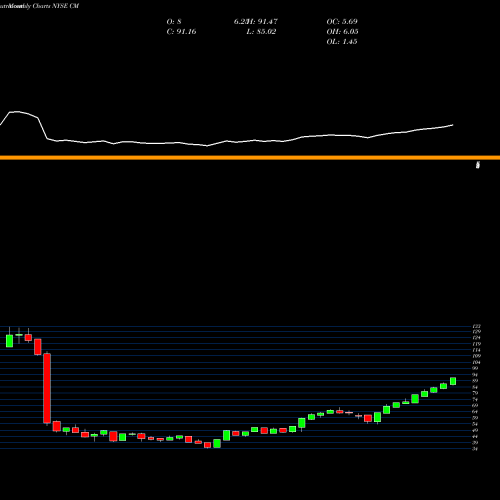The height and width of the screenshot is (500, 500).
Task: Click the "69" price axis label
Action: point(476,406)
